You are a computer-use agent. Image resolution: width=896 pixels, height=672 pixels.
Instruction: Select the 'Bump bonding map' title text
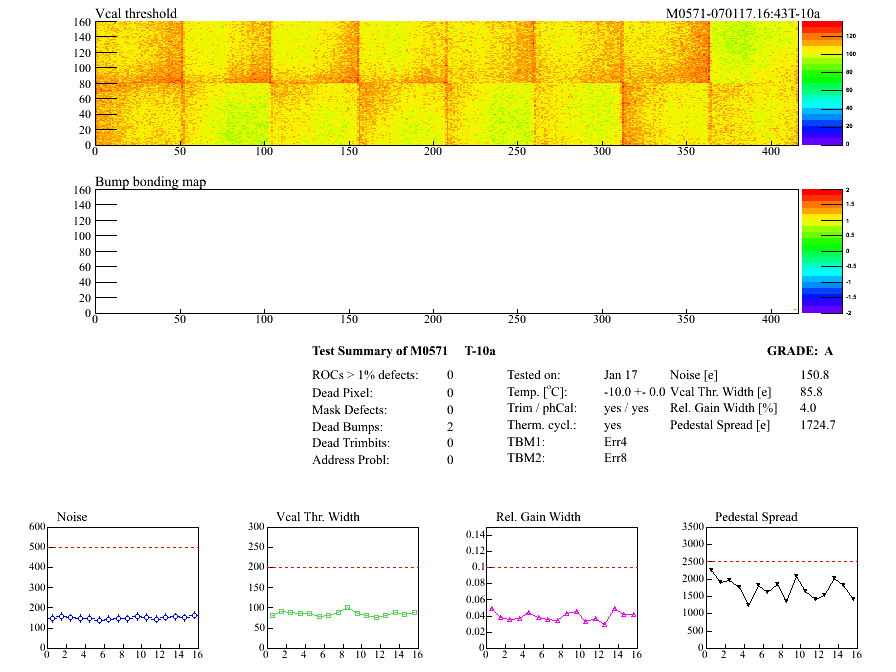(x=150, y=182)
